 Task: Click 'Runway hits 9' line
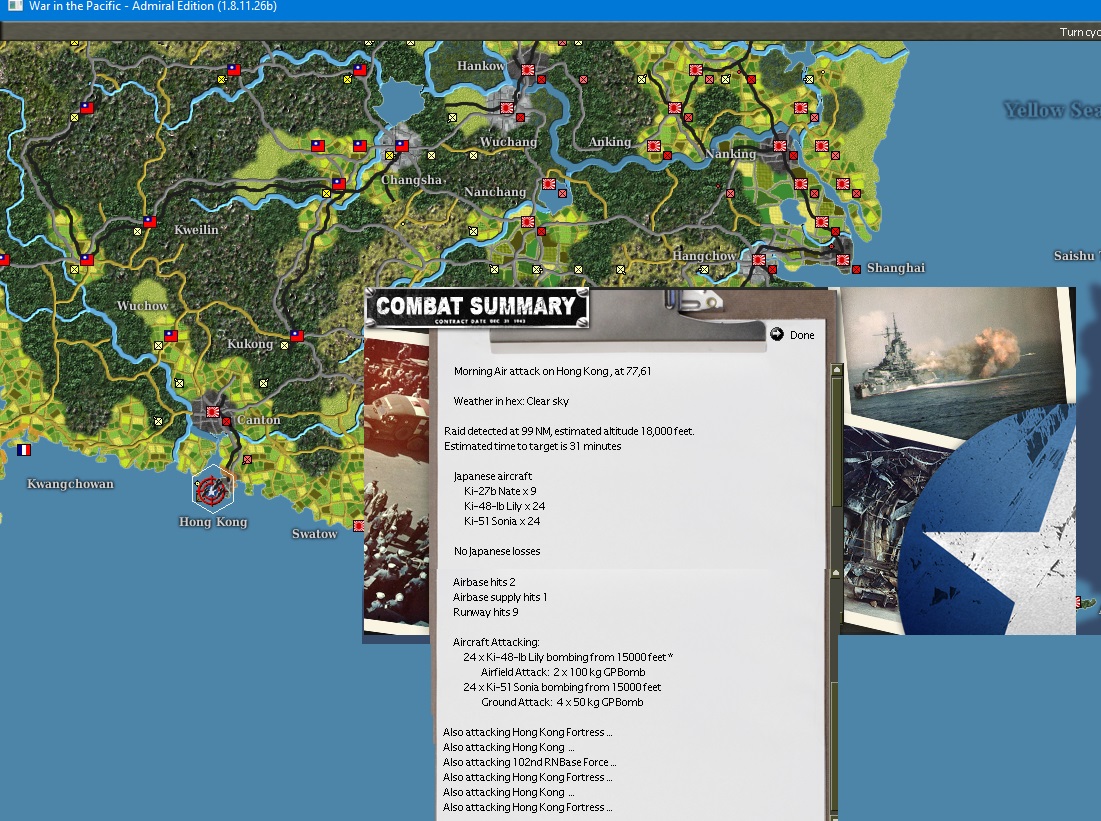point(485,612)
